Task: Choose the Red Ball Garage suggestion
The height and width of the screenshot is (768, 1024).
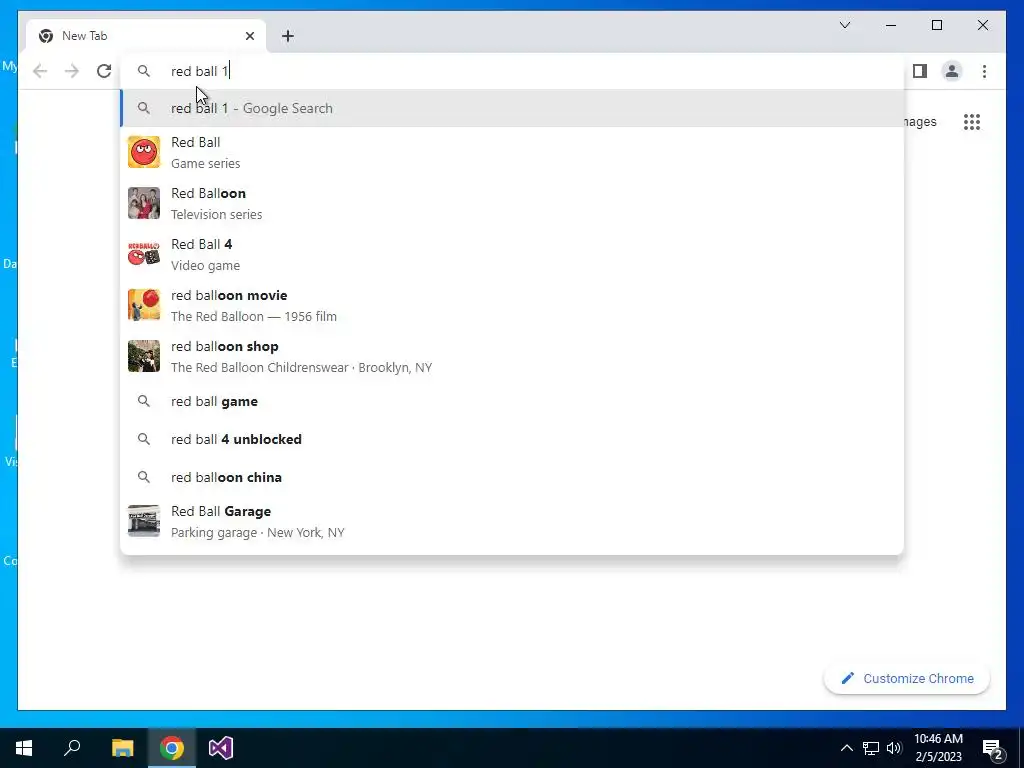Action: point(512,521)
